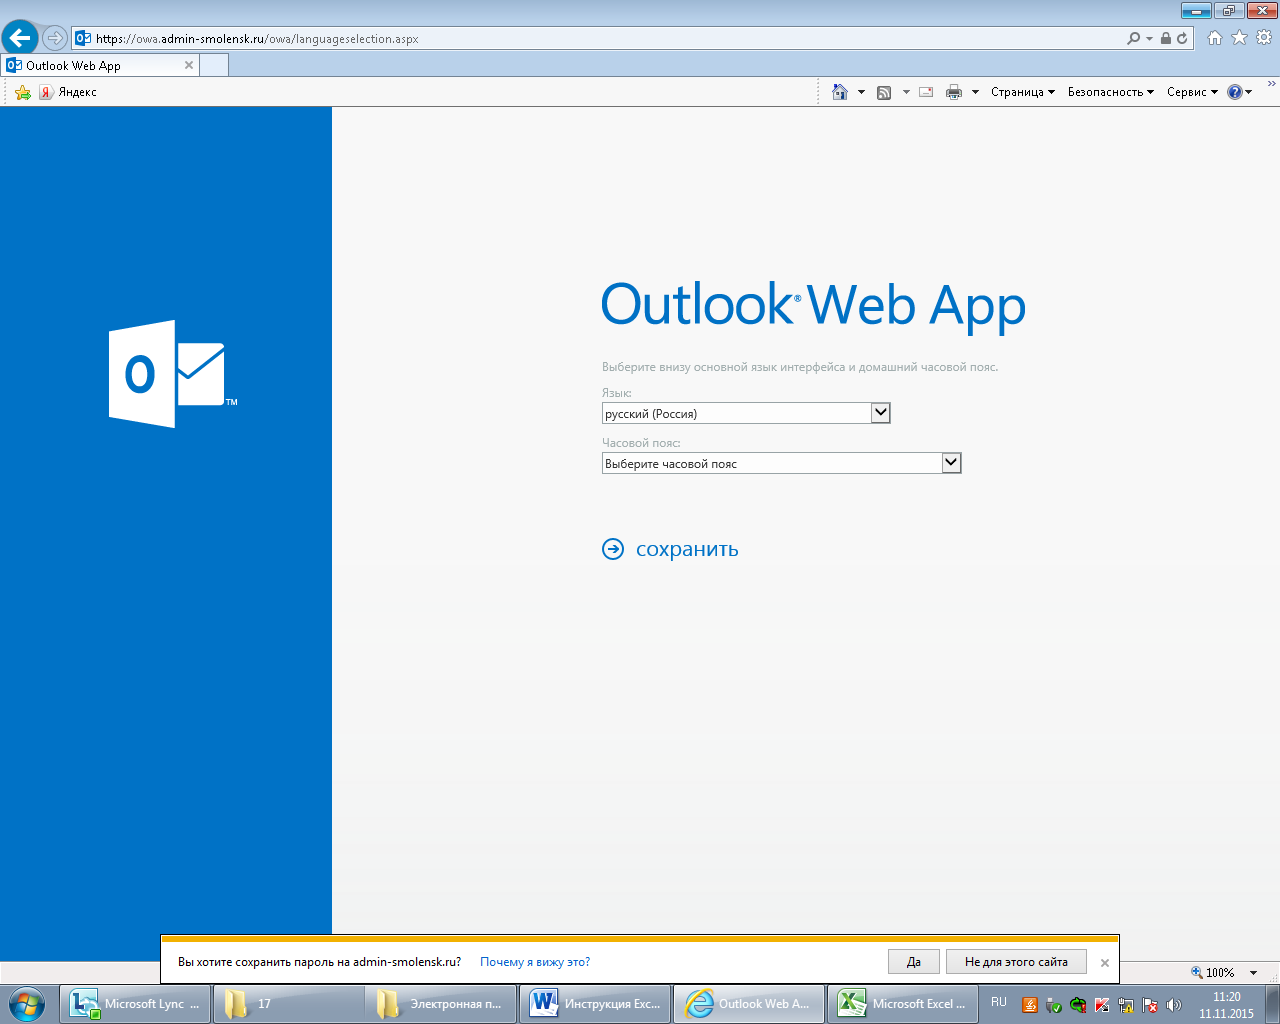1280x1024 pixels.
Task: Click the browser forward arrow
Action: point(55,38)
